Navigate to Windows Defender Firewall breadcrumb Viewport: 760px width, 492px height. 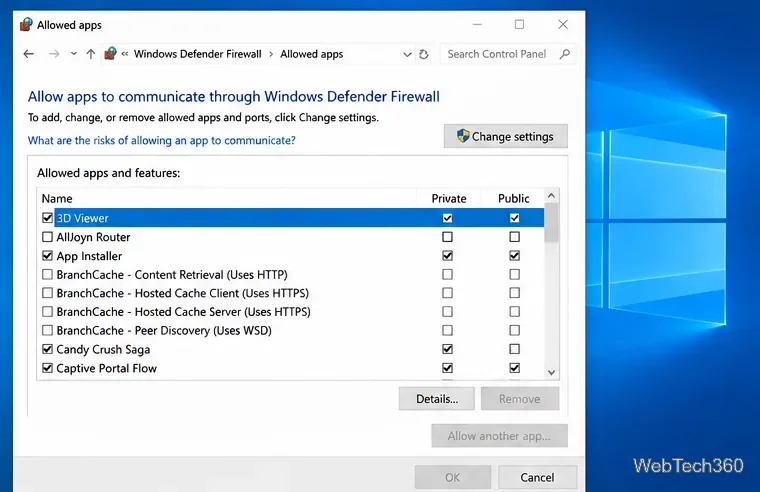coord(197,54)
